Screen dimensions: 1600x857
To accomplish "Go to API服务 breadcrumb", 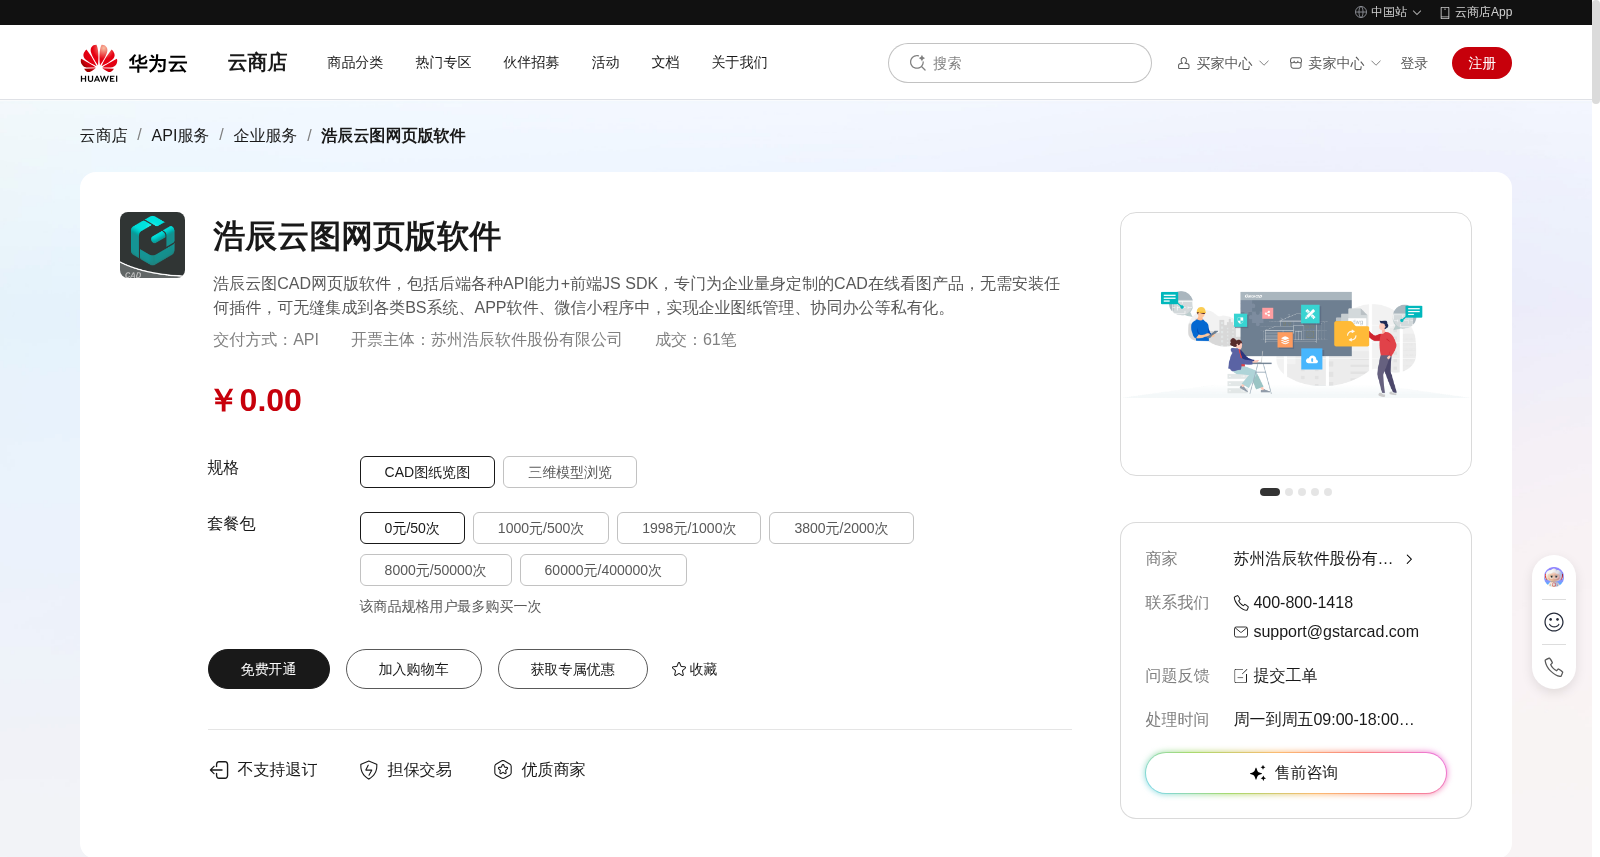I will coord(180,135).
